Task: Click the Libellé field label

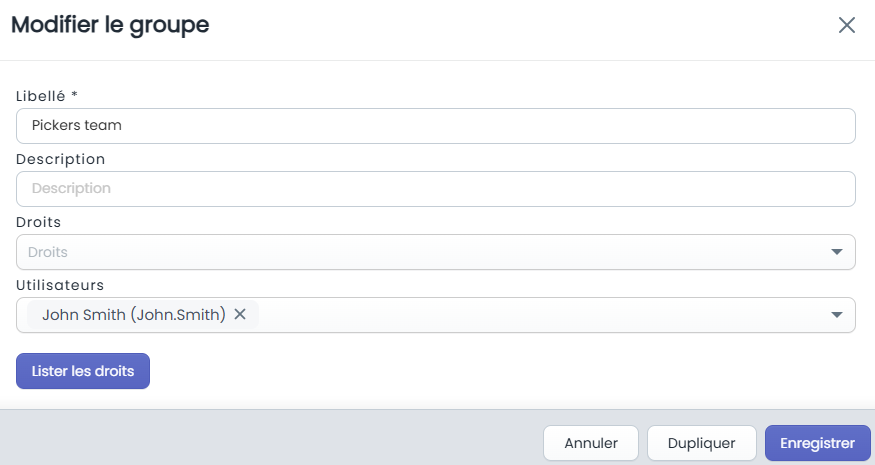Action: coord(40,96)
